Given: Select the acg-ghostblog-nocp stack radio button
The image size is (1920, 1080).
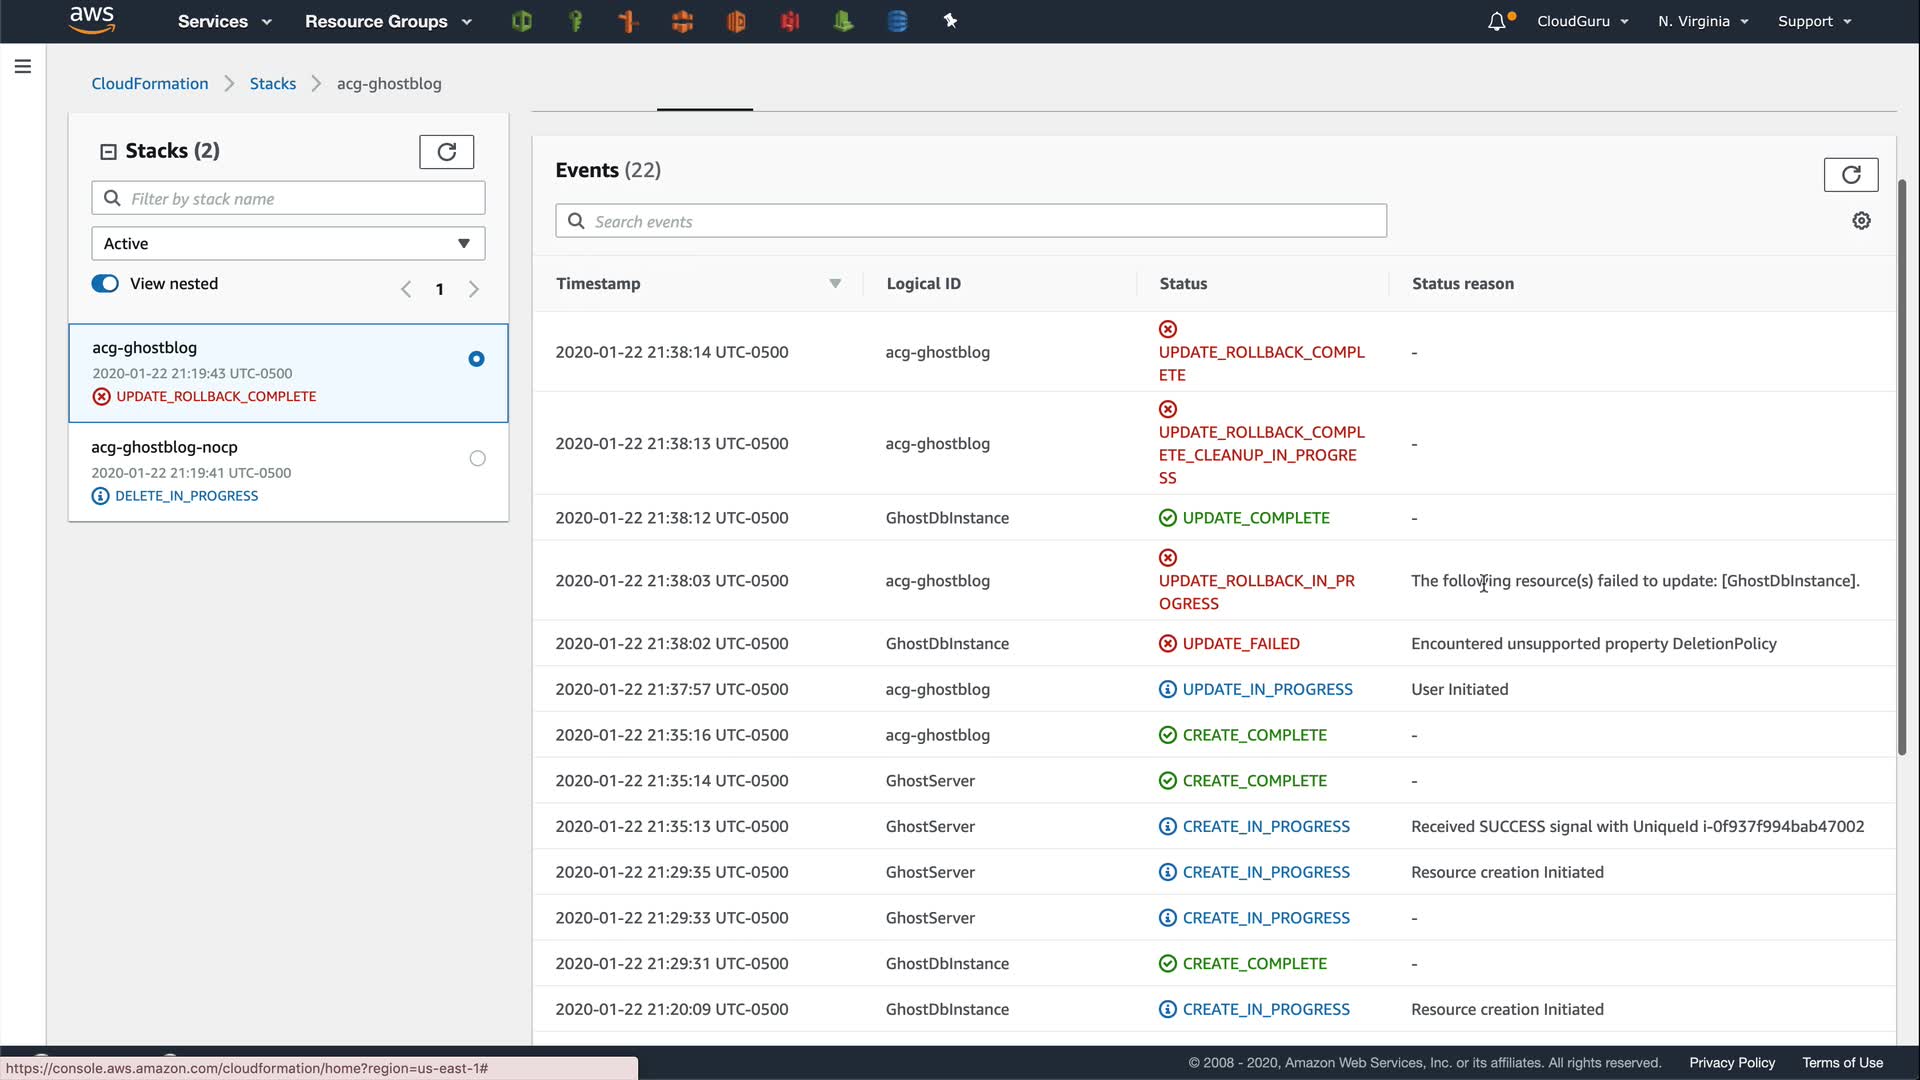Looking at the screenshot, I should 477,458.
